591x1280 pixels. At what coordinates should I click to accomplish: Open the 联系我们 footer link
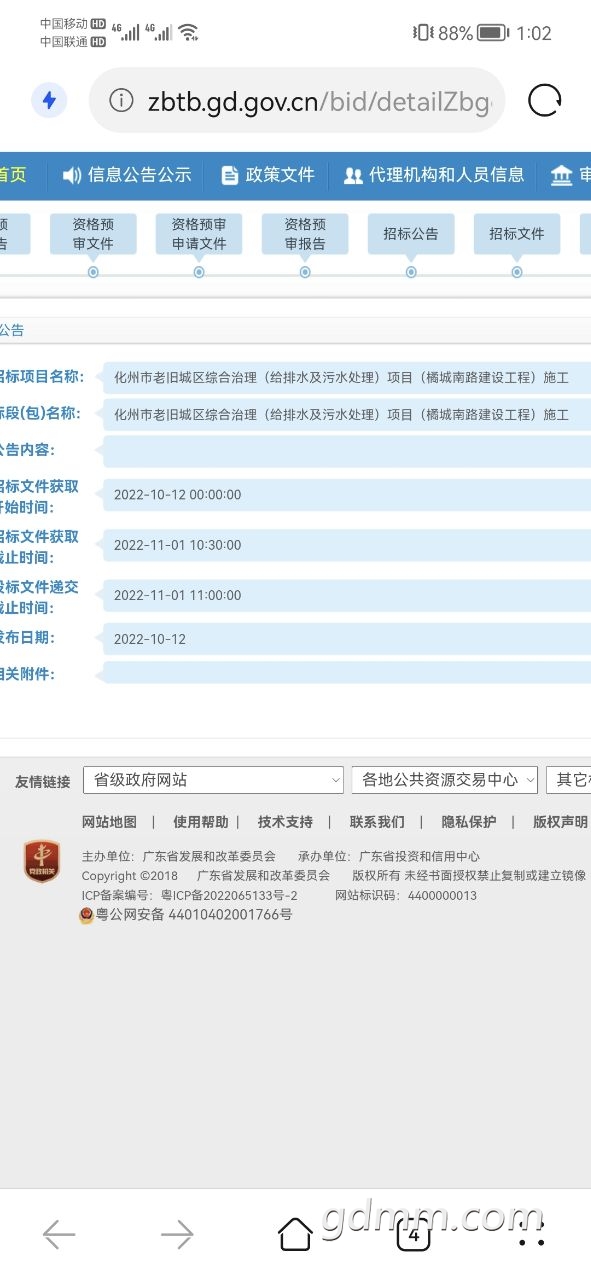377,822
